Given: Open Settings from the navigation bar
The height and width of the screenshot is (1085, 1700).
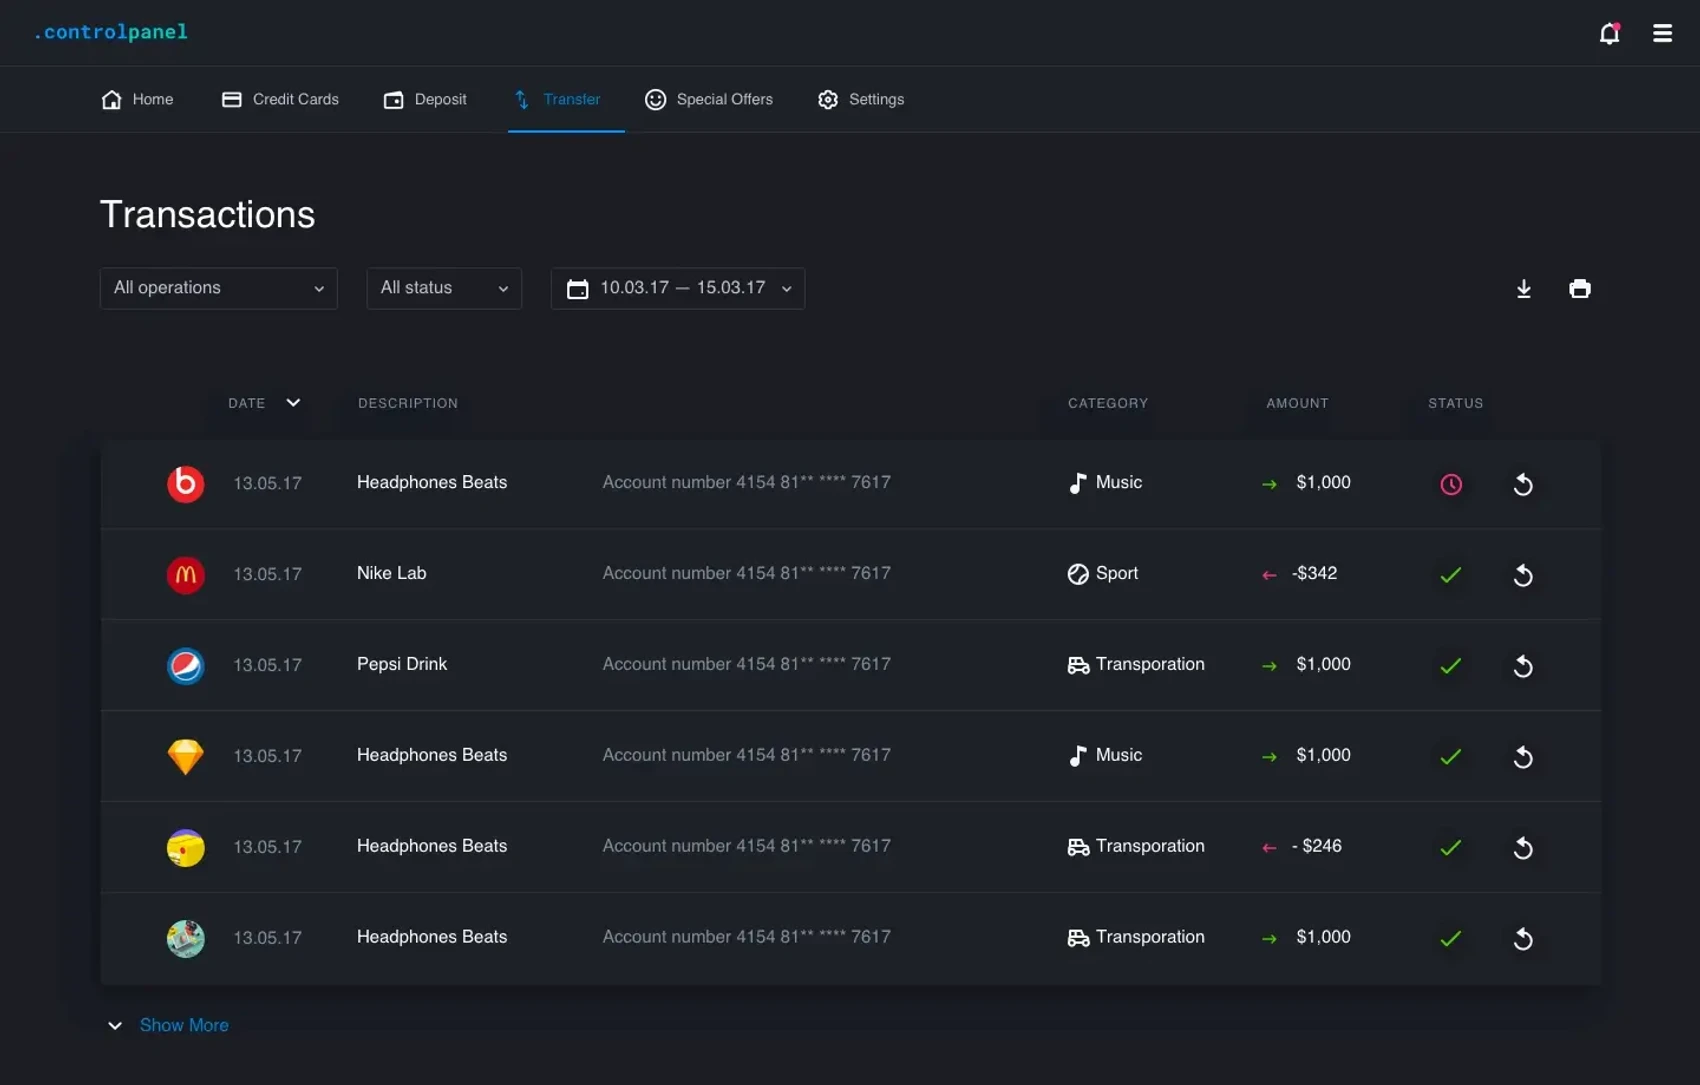Looking at the screenshot, I should point(860,99).
